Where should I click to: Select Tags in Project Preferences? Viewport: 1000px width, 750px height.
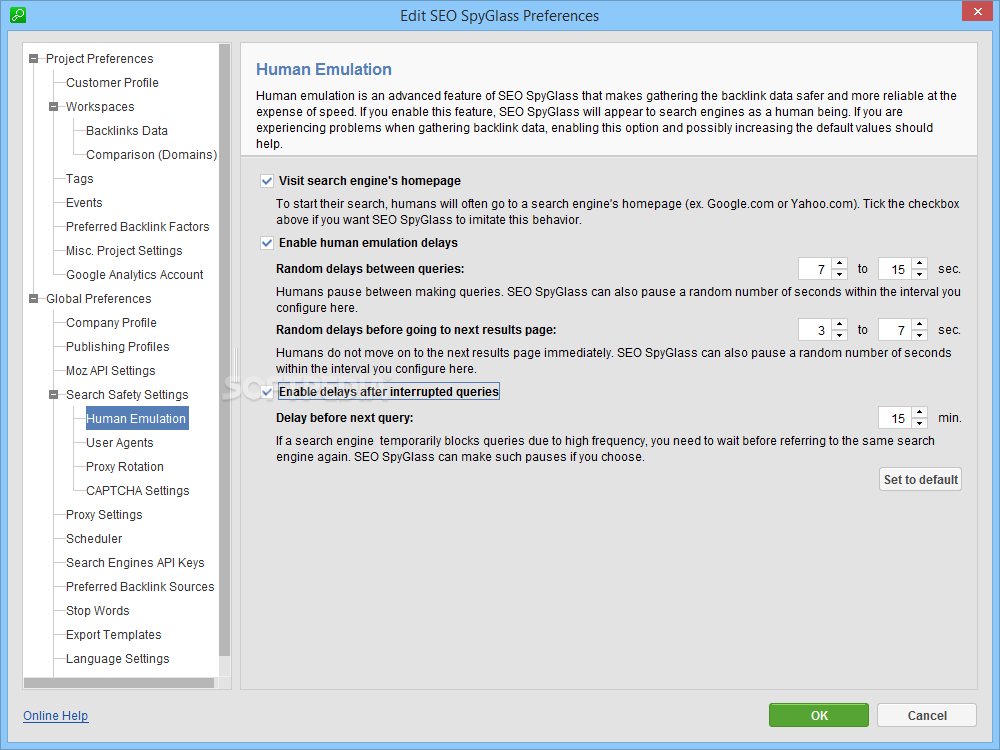(80, 179)
